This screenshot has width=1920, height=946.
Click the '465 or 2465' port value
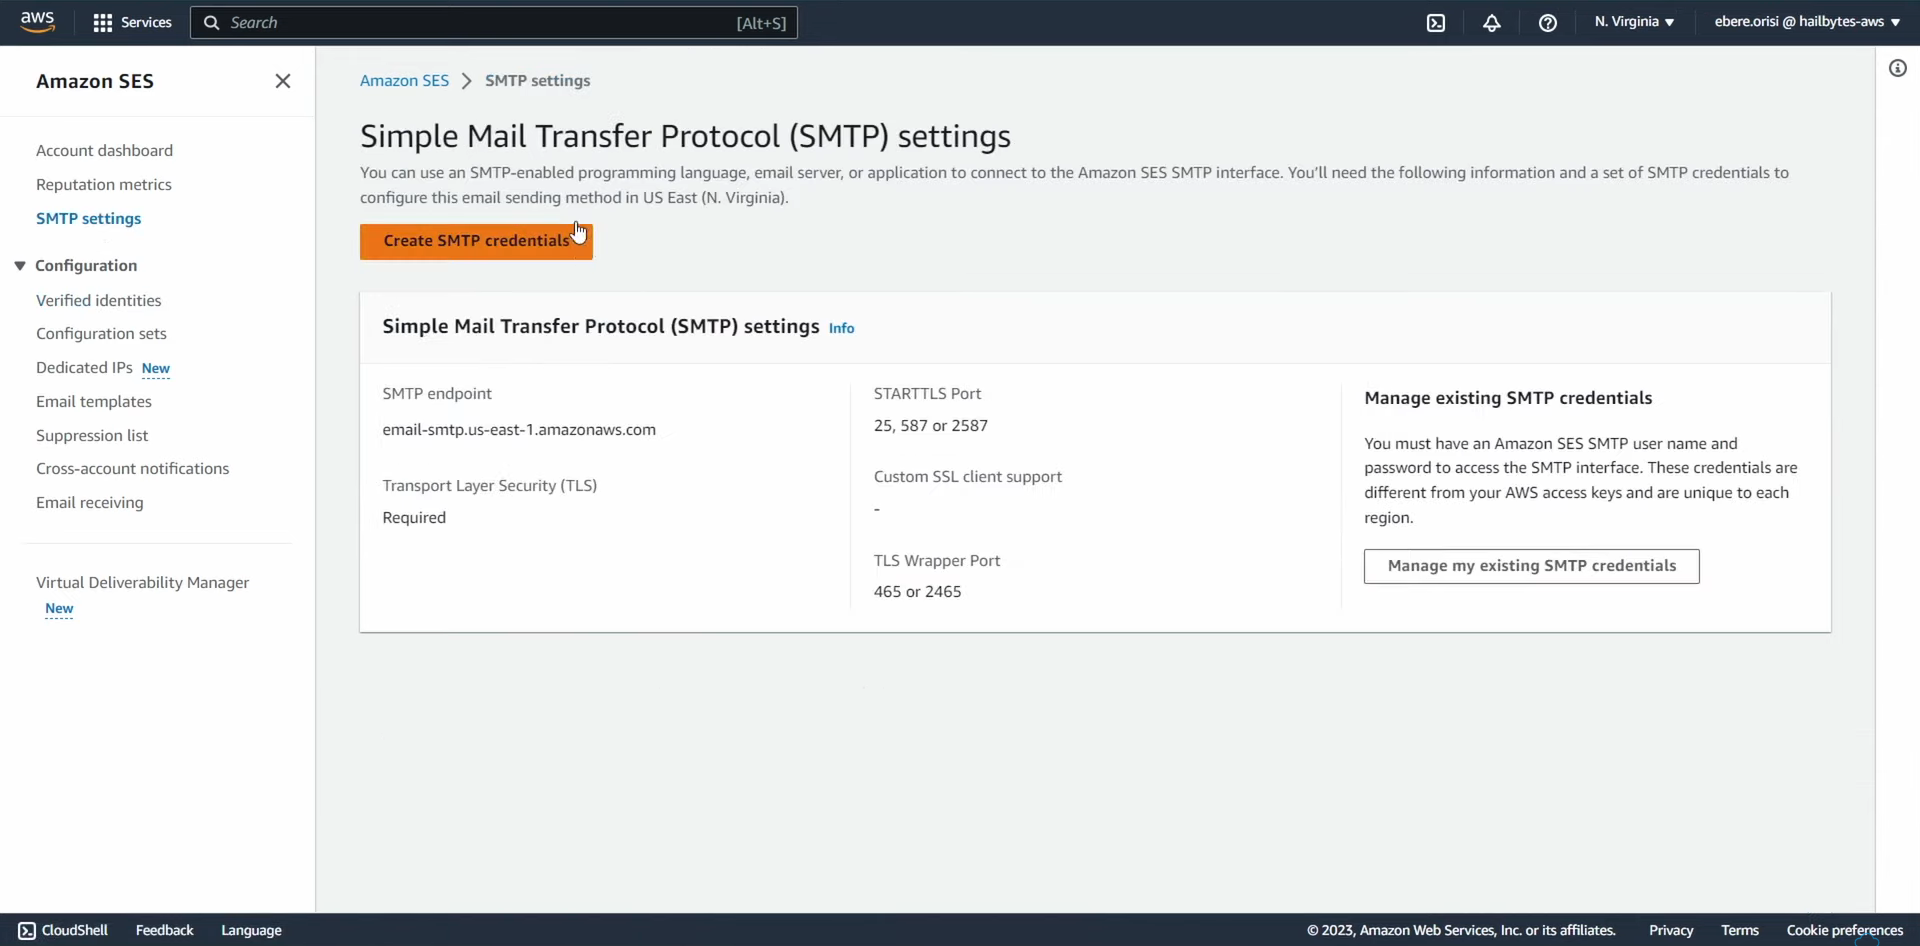917,591
